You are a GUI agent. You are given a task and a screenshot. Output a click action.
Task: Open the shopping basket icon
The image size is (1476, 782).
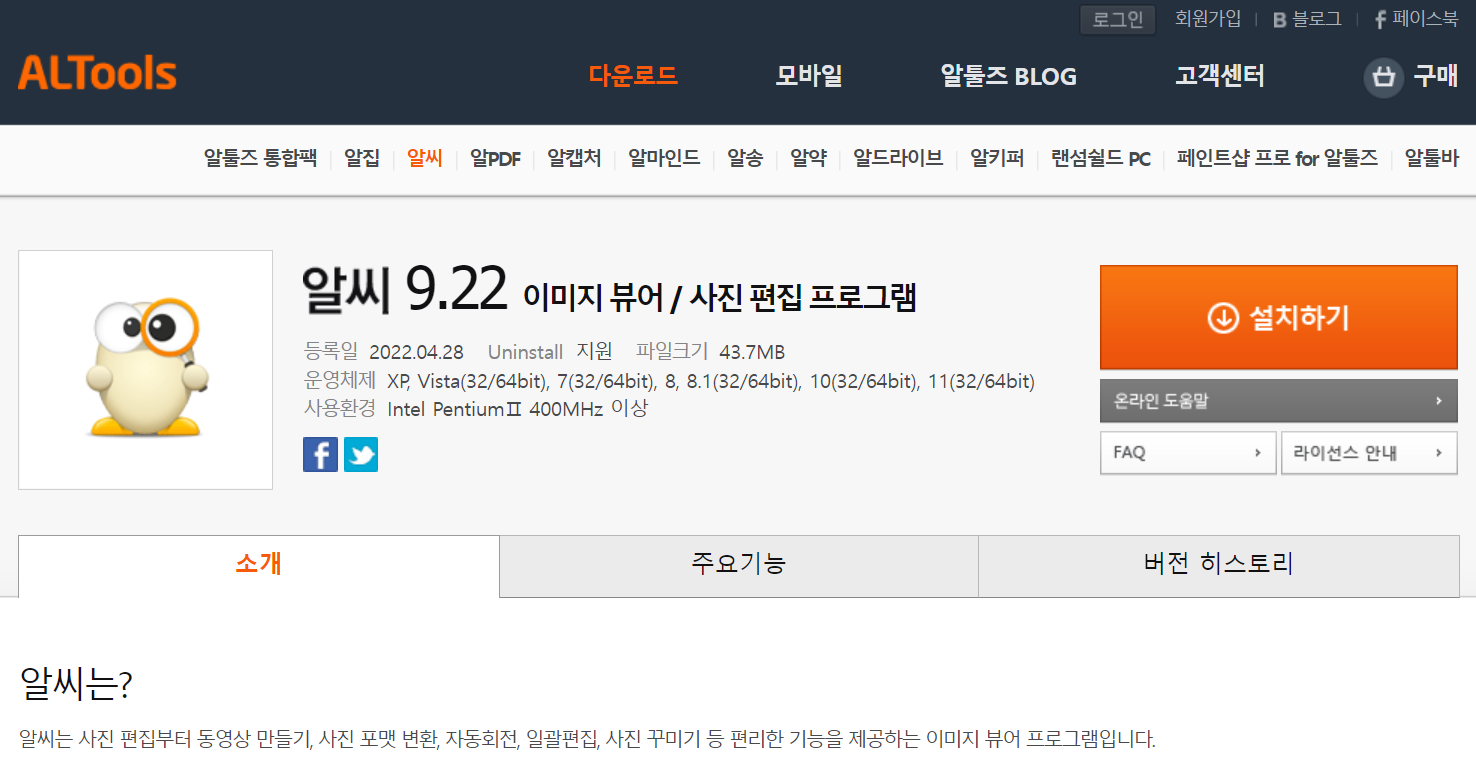click(x=1384, y=76)
